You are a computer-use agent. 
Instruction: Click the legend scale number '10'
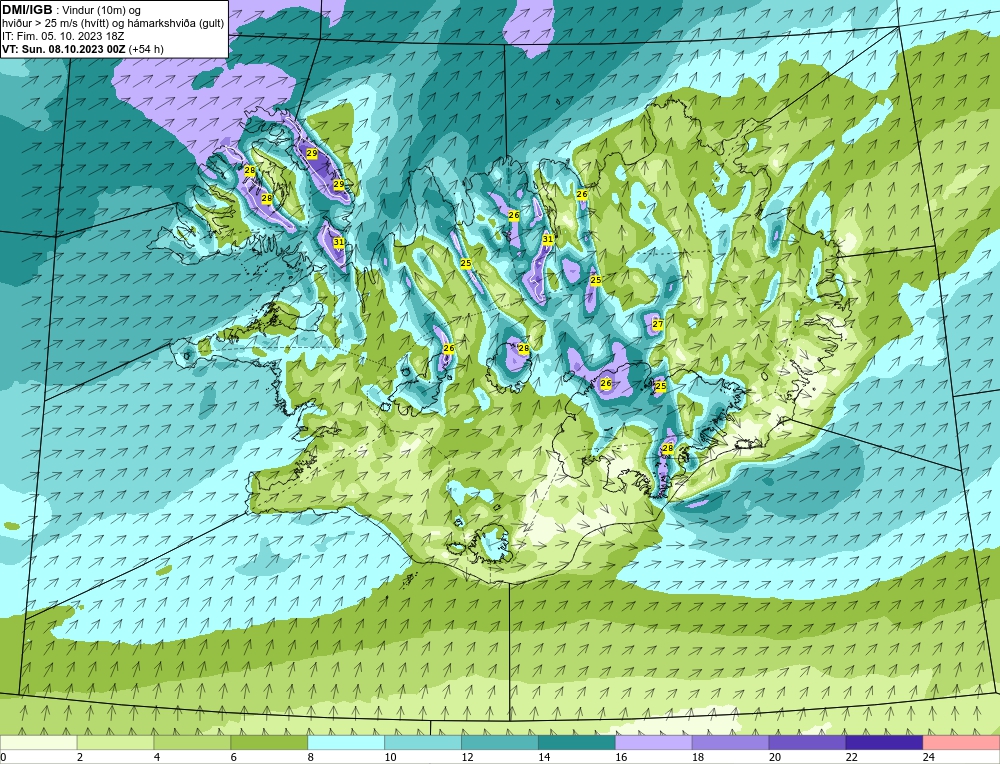pyautogui.click(x=390, y=757)
